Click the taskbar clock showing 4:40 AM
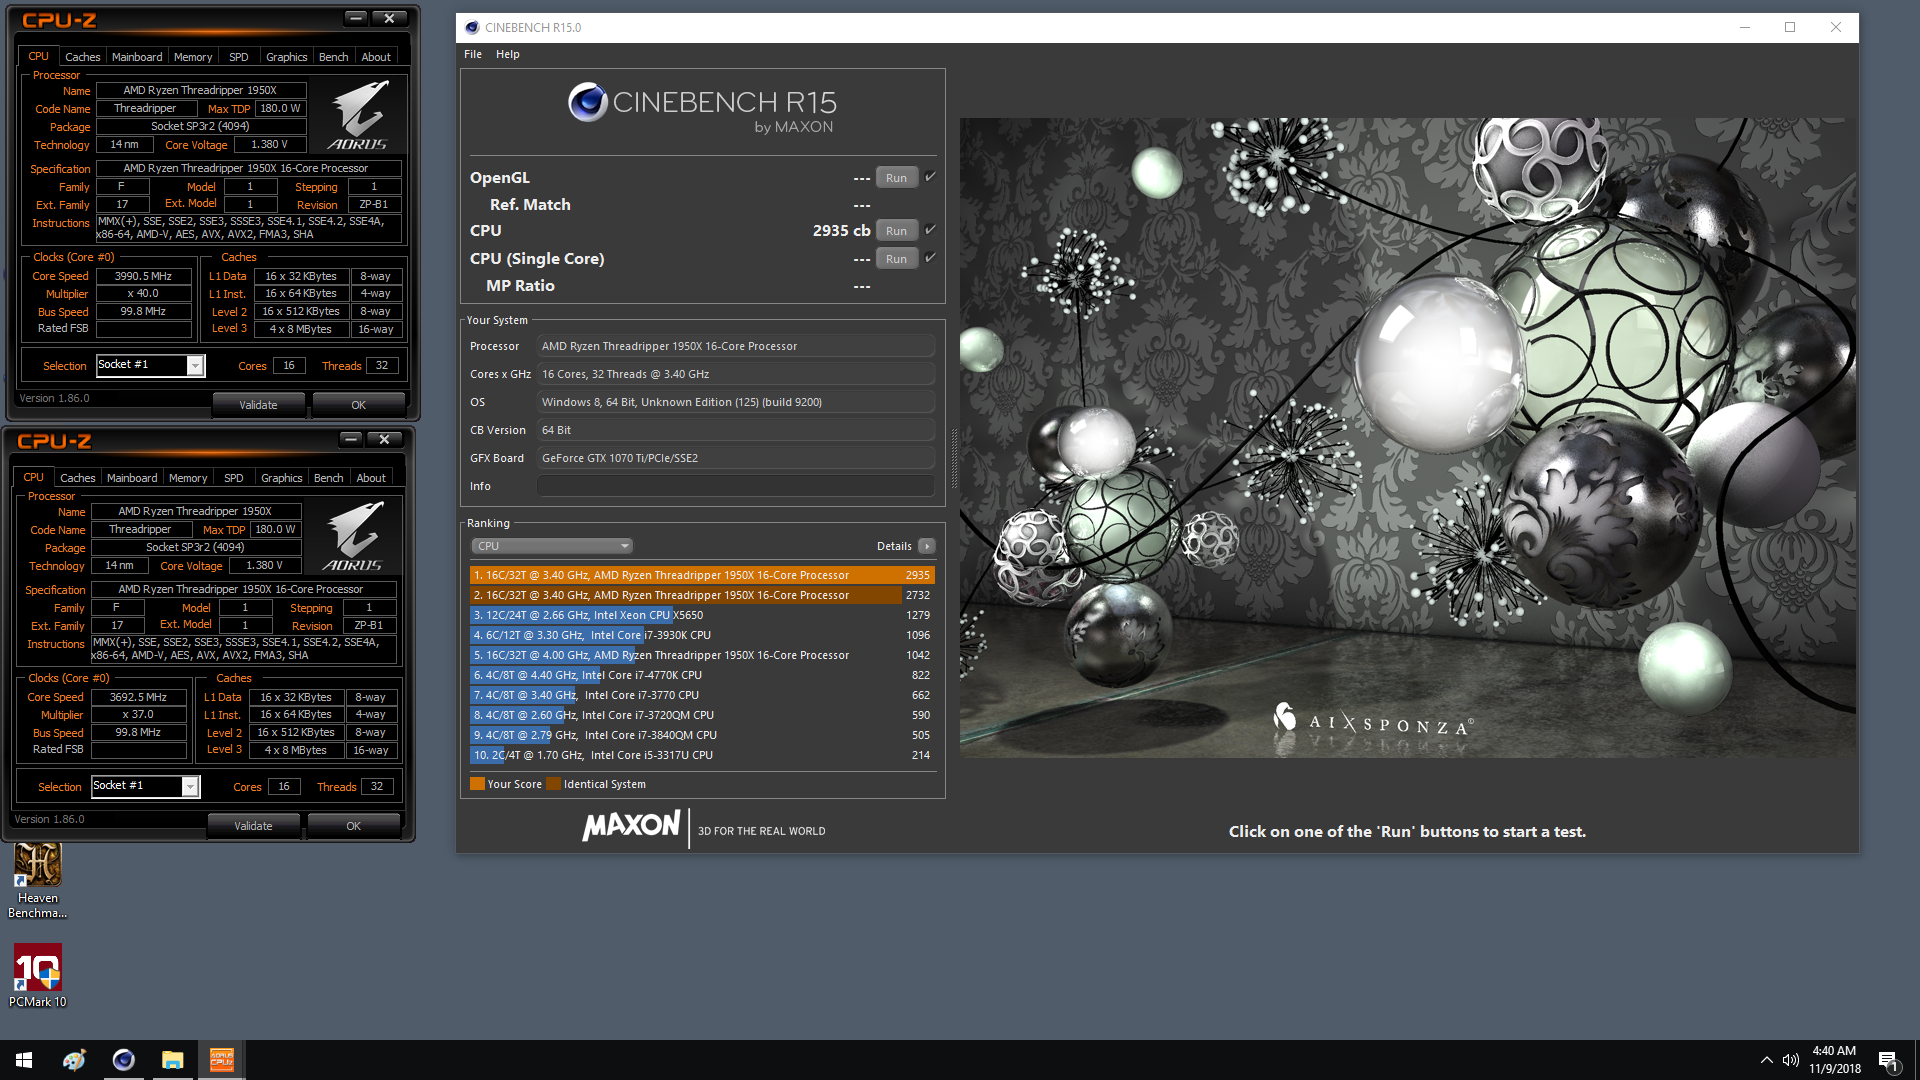The height and width of the screenshot is (1080, 1920). point(1834,1060)
